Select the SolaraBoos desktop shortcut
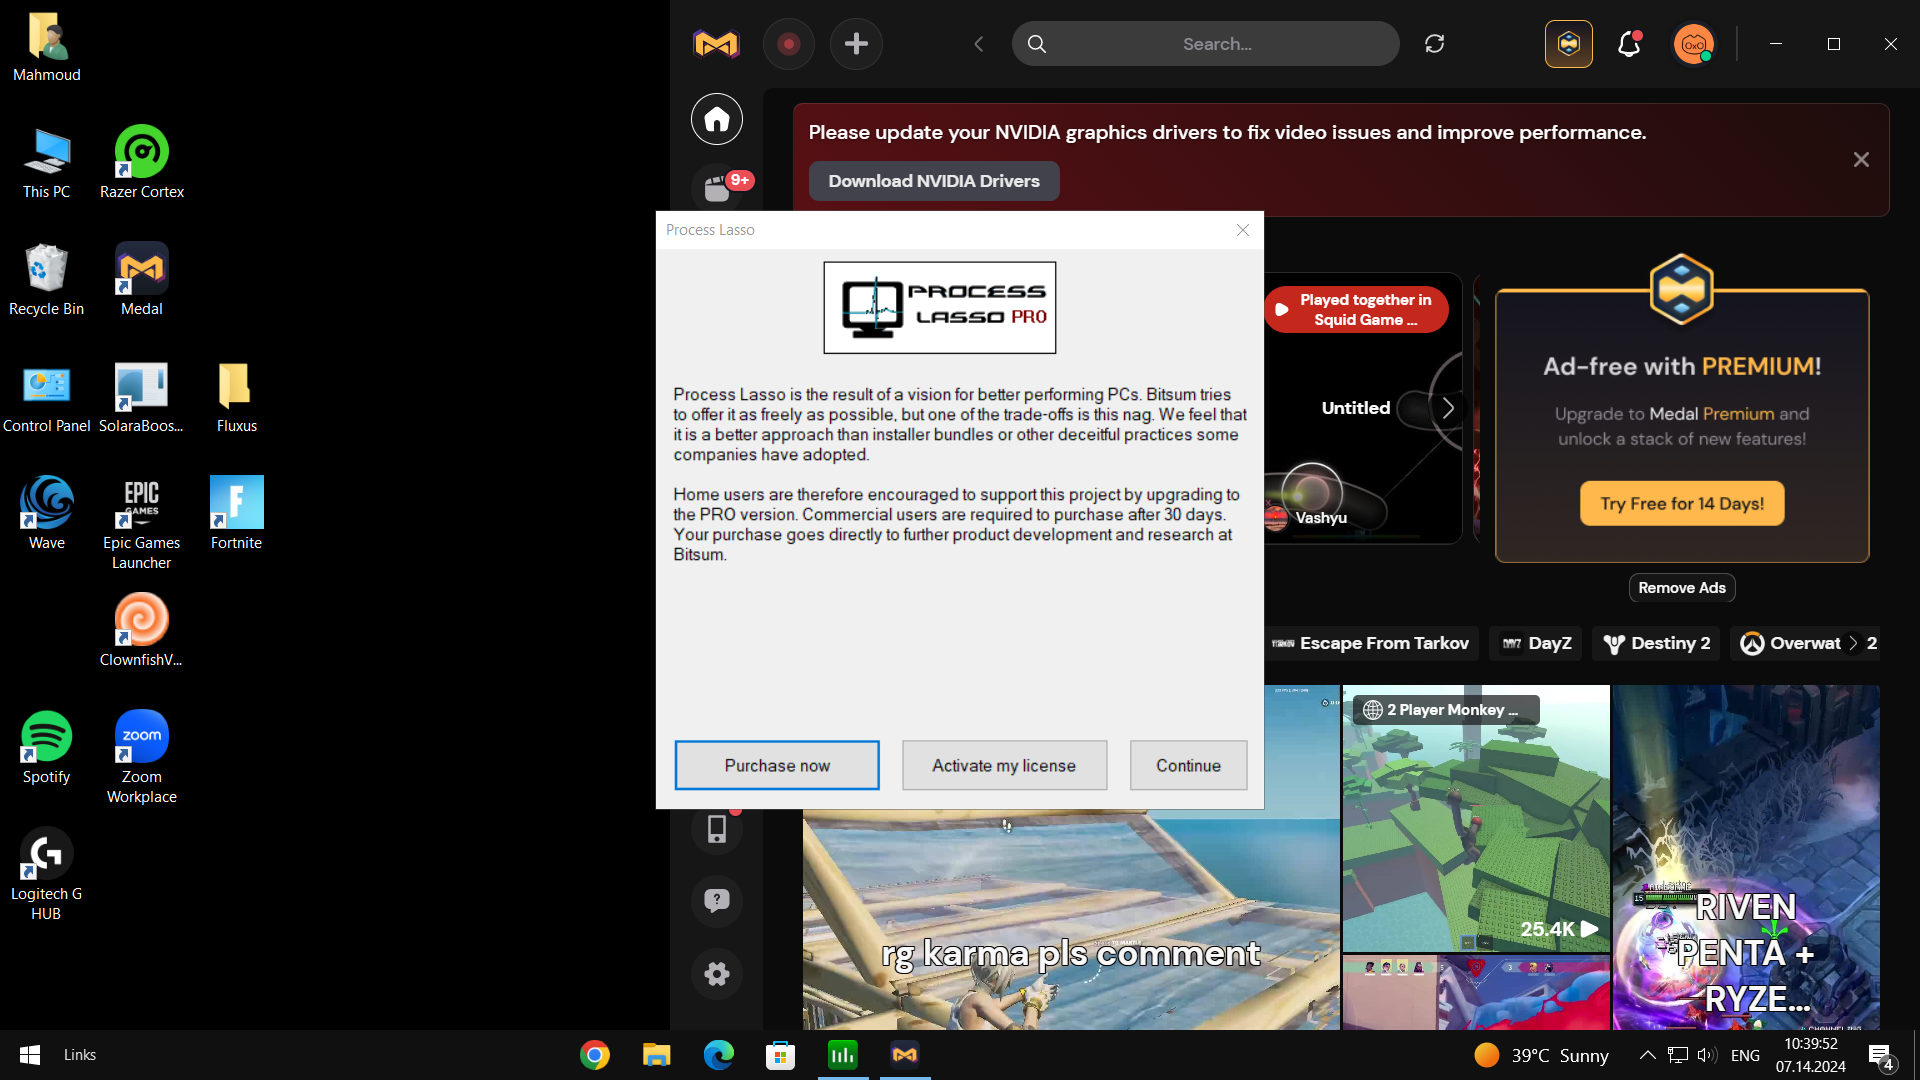1920x1080 pixels. coord(142,397)
